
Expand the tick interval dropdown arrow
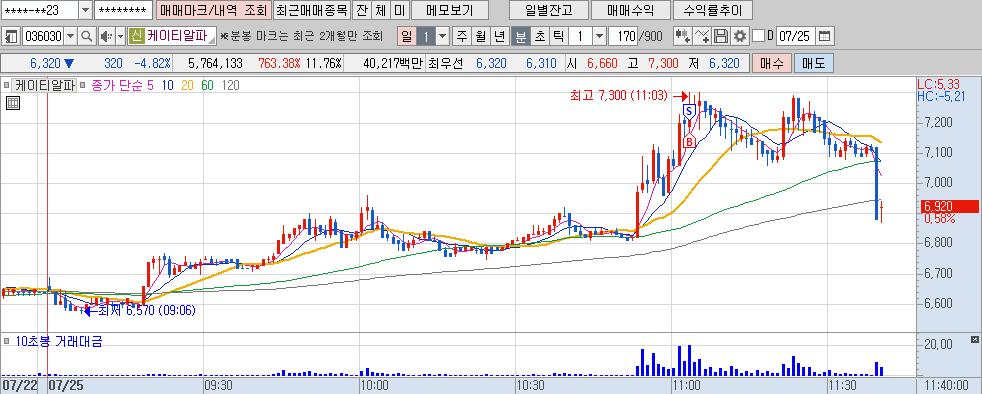coord(599,36)
